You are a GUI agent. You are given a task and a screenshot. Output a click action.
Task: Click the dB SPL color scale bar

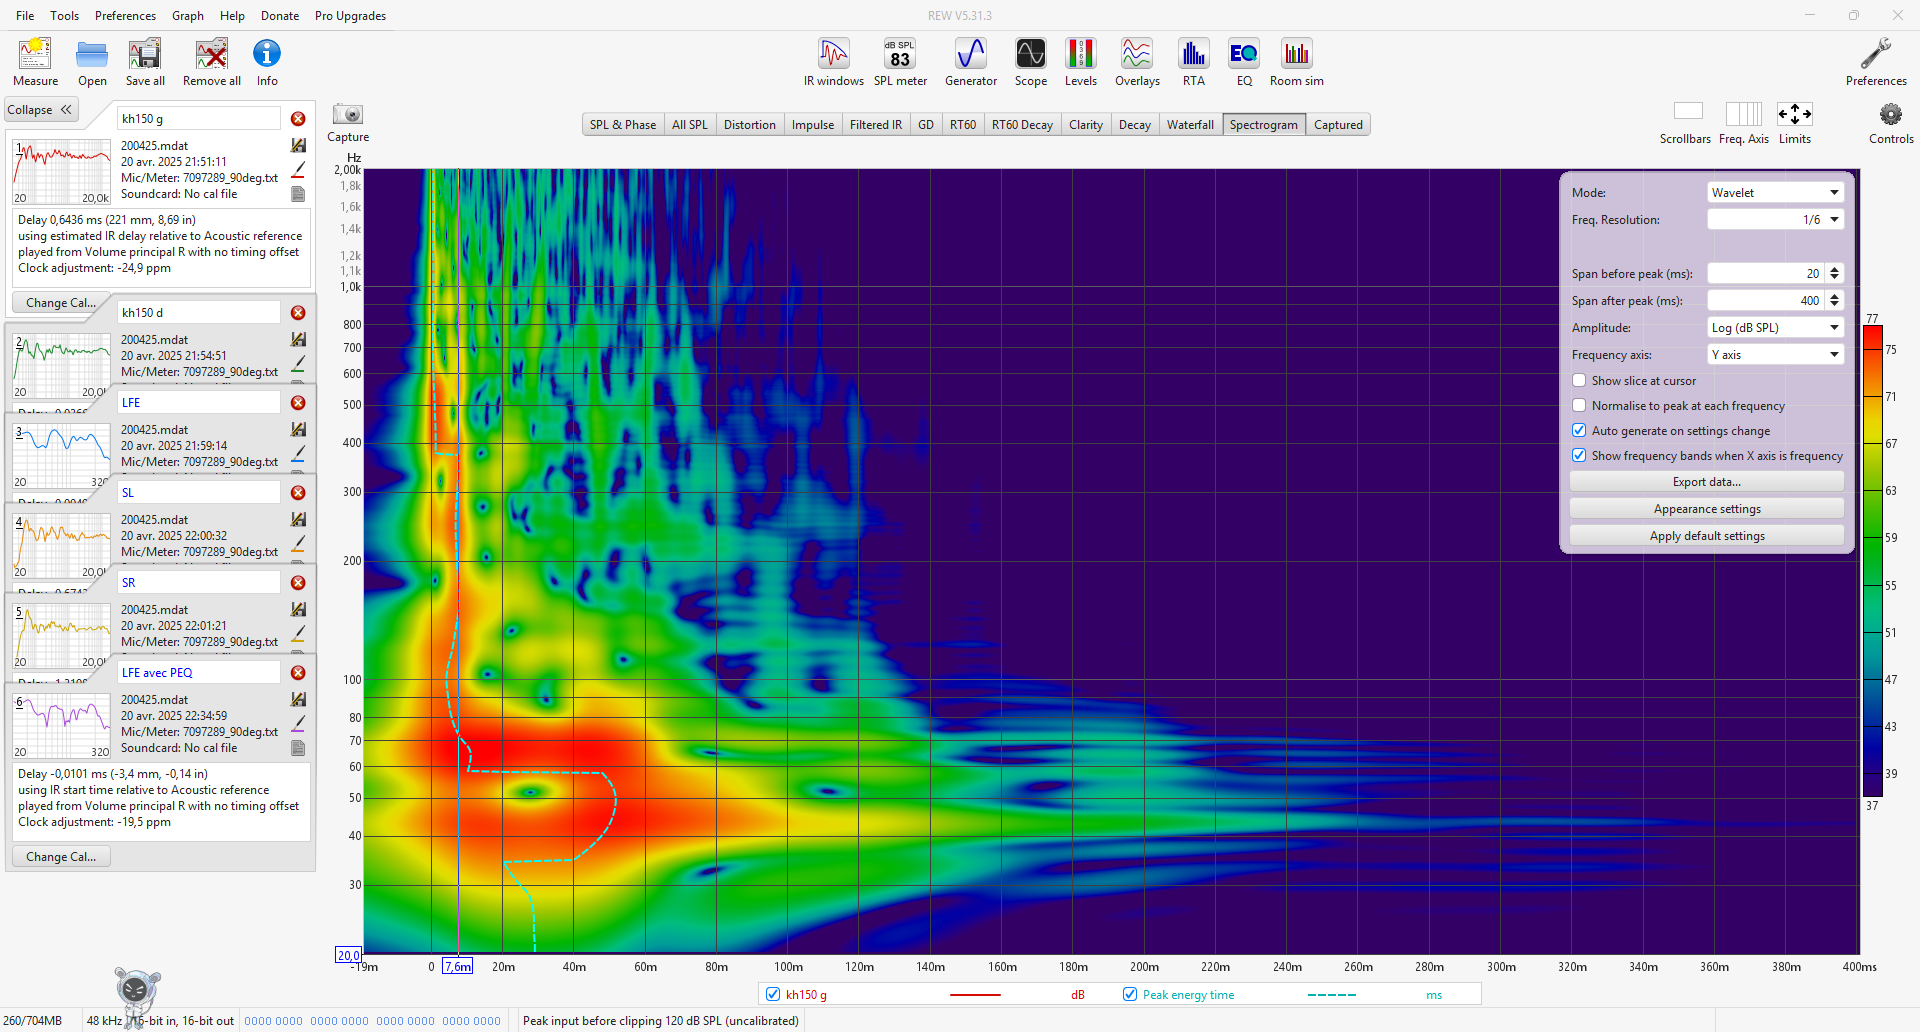pos(1873,561)
